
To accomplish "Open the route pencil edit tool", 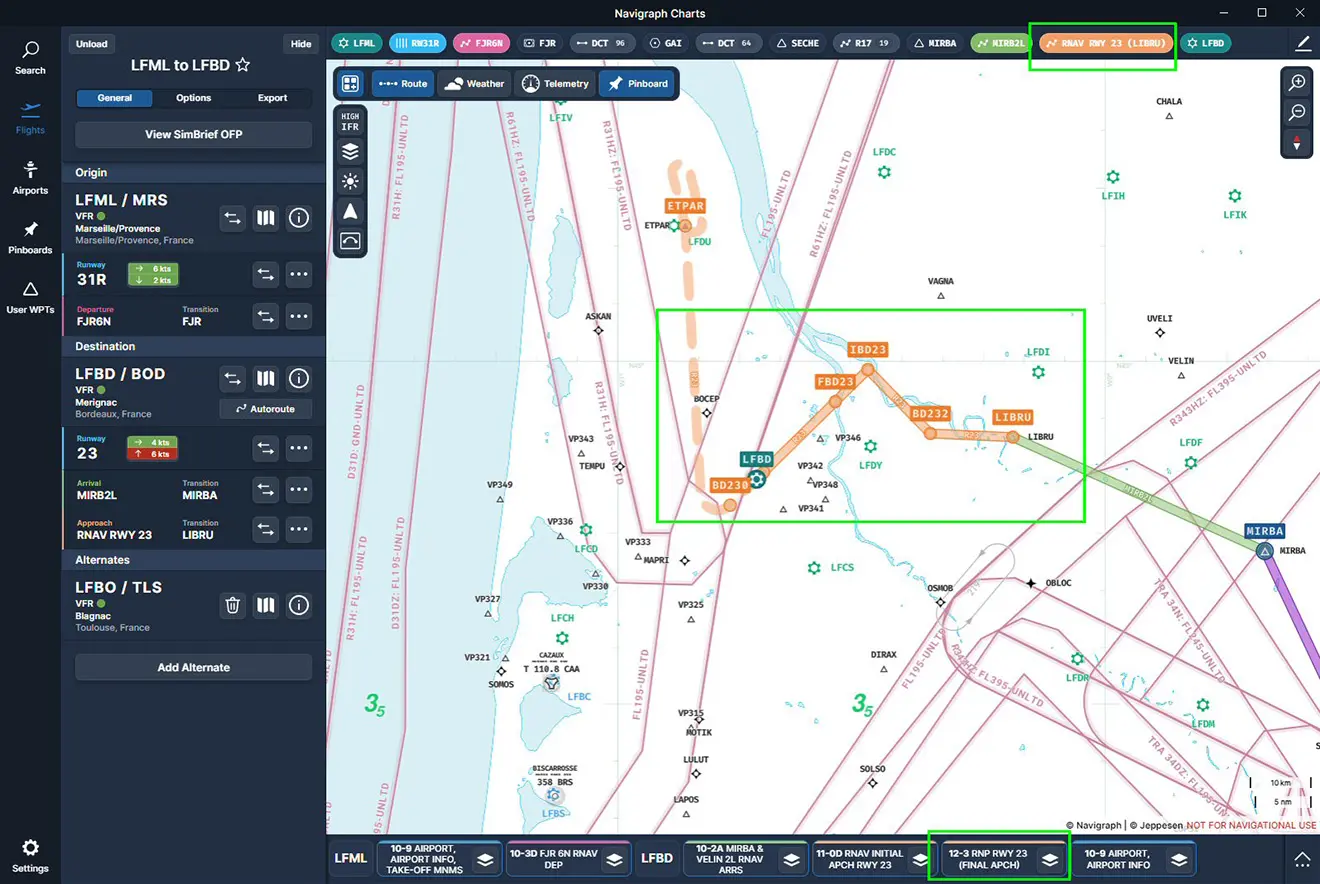I will point(1302,43).
